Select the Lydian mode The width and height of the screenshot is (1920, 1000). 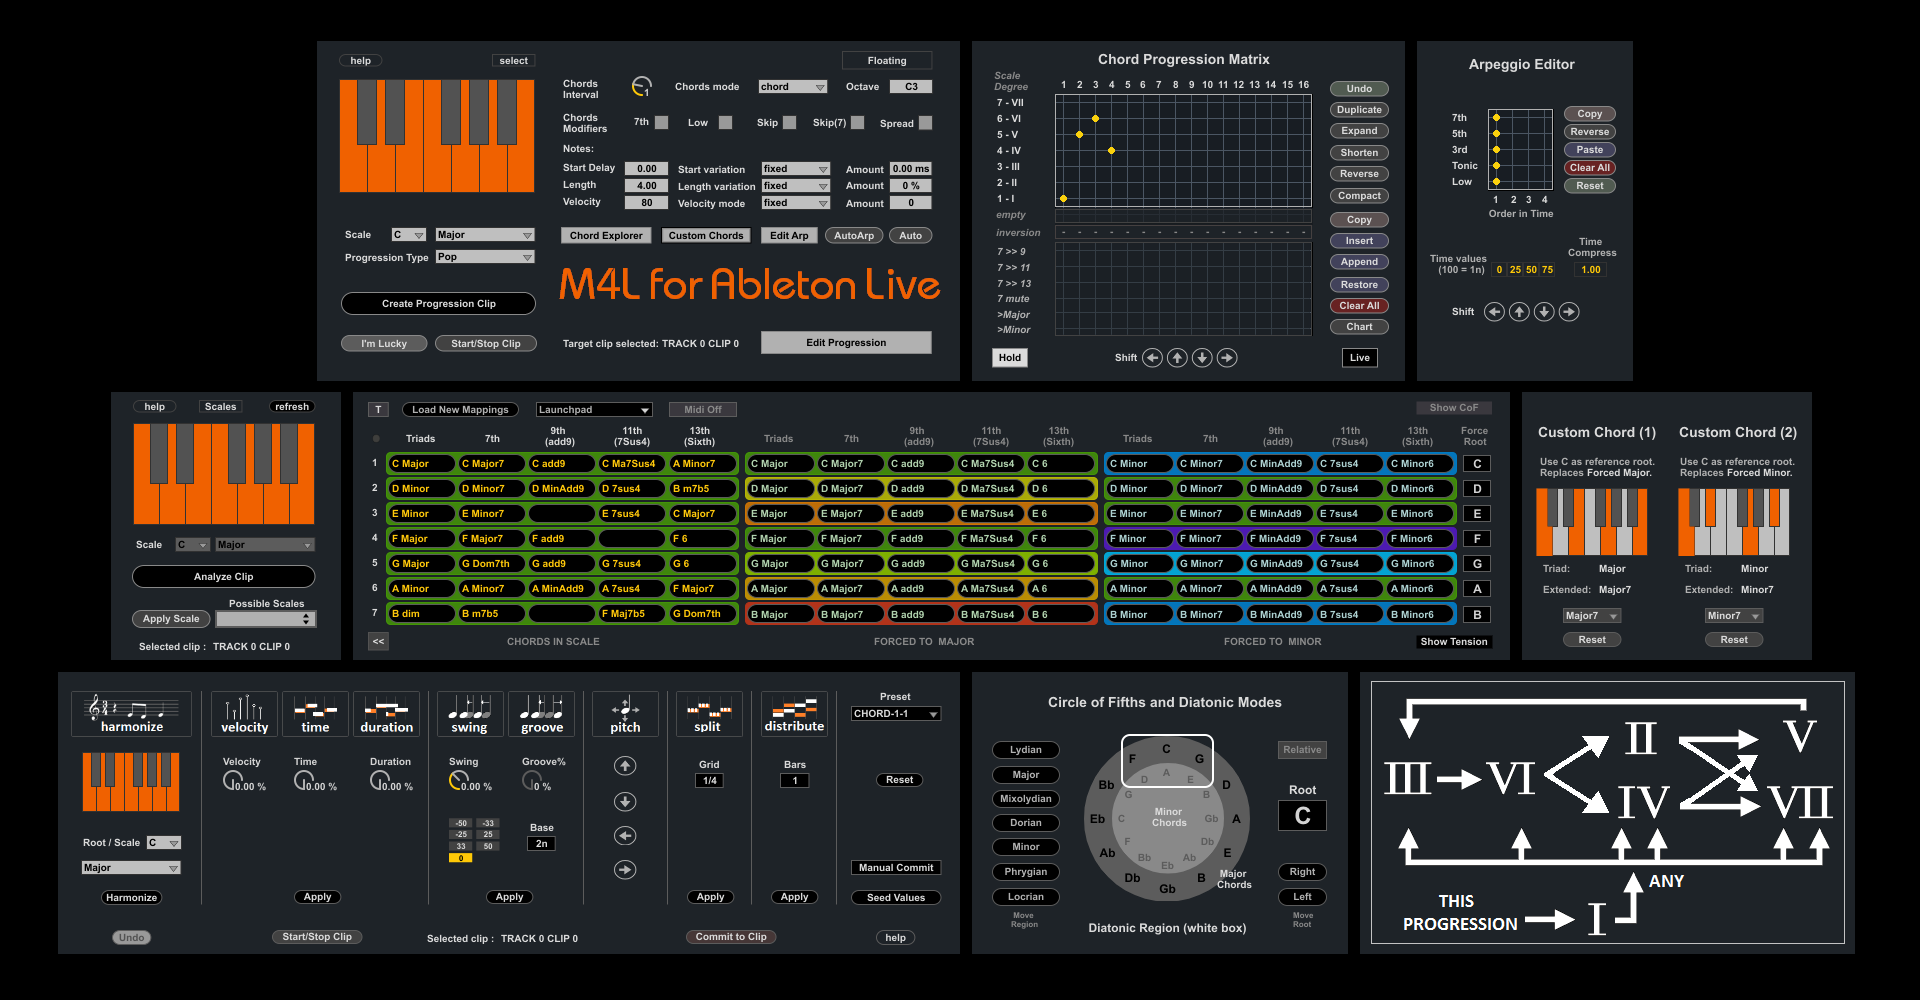pyautogui.click(x=1026, y=750)
